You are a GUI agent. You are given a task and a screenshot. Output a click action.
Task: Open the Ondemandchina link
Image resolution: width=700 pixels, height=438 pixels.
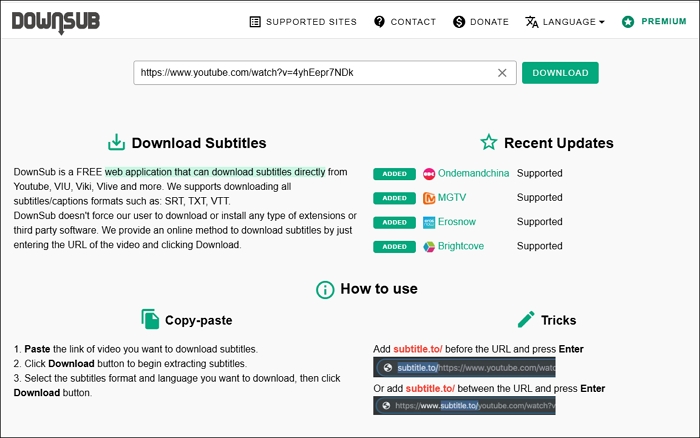click(x=473, y=173)
